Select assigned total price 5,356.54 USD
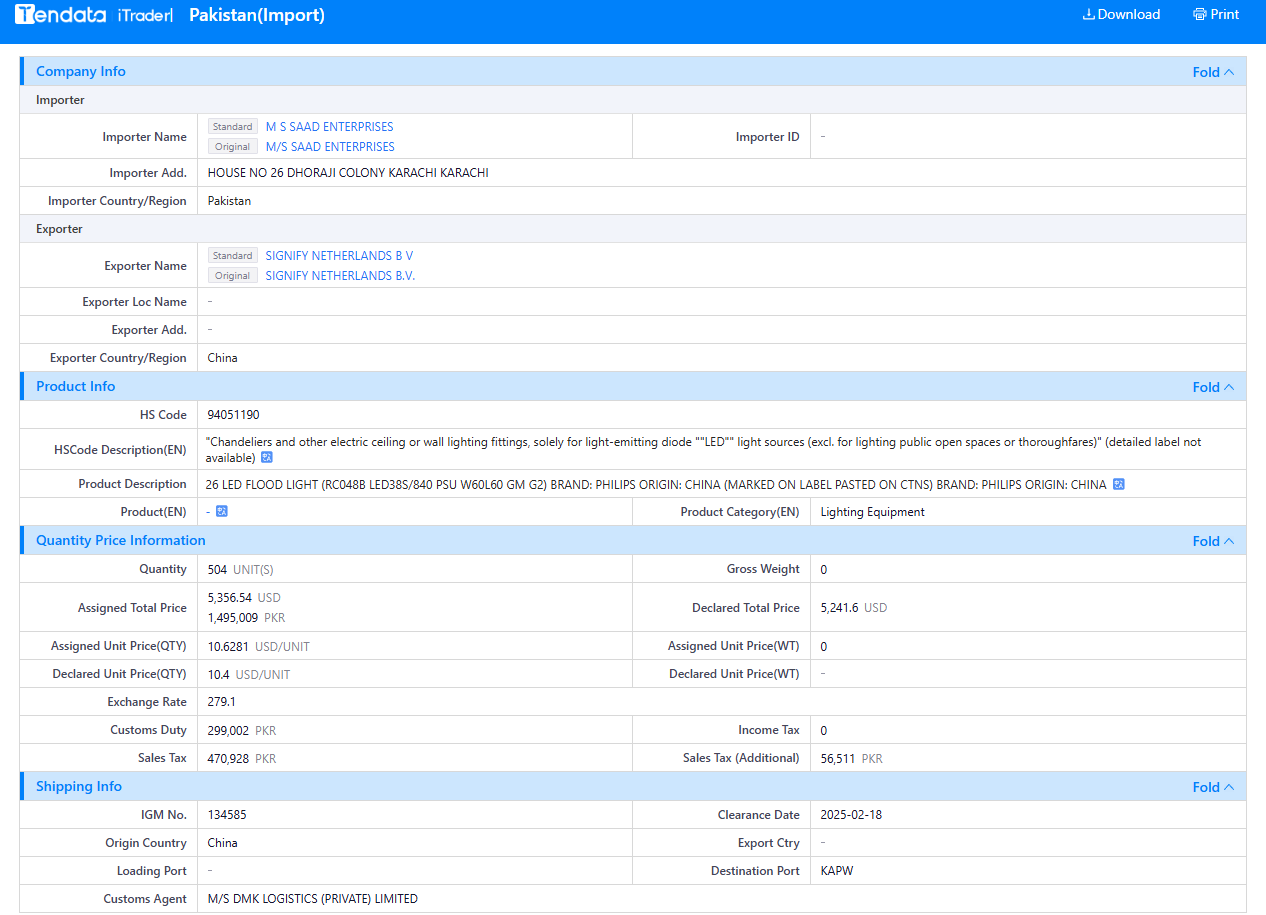This screenshot has width=1266, height=915. 244,598
